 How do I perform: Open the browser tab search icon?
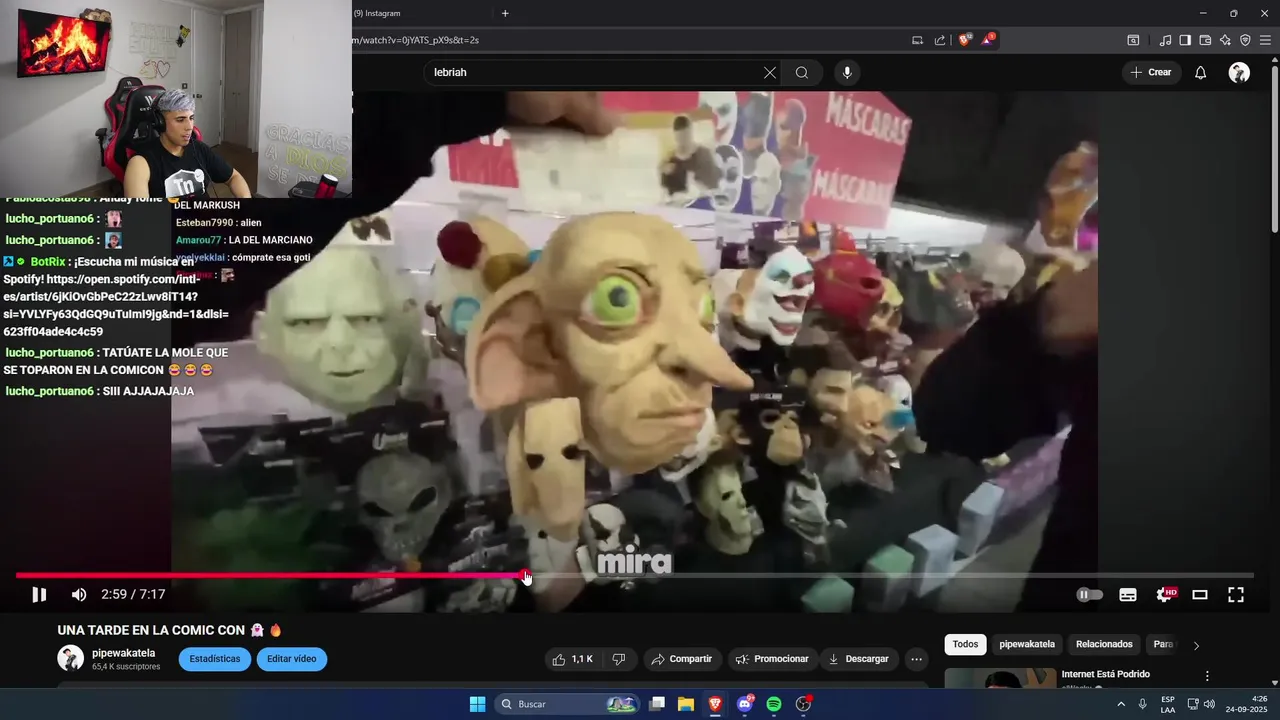(1133, 40)
